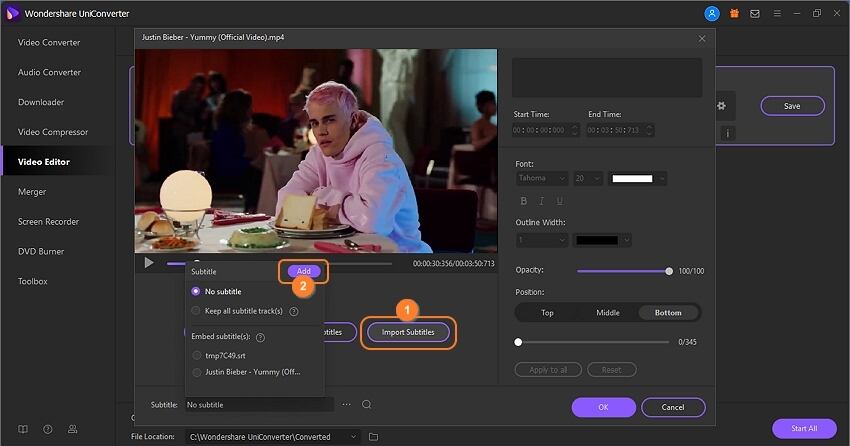Image resolution: width=850 pixels, height=446 pixels.
Task: Open Toolbox in sidebar
Action: [33, 281]
